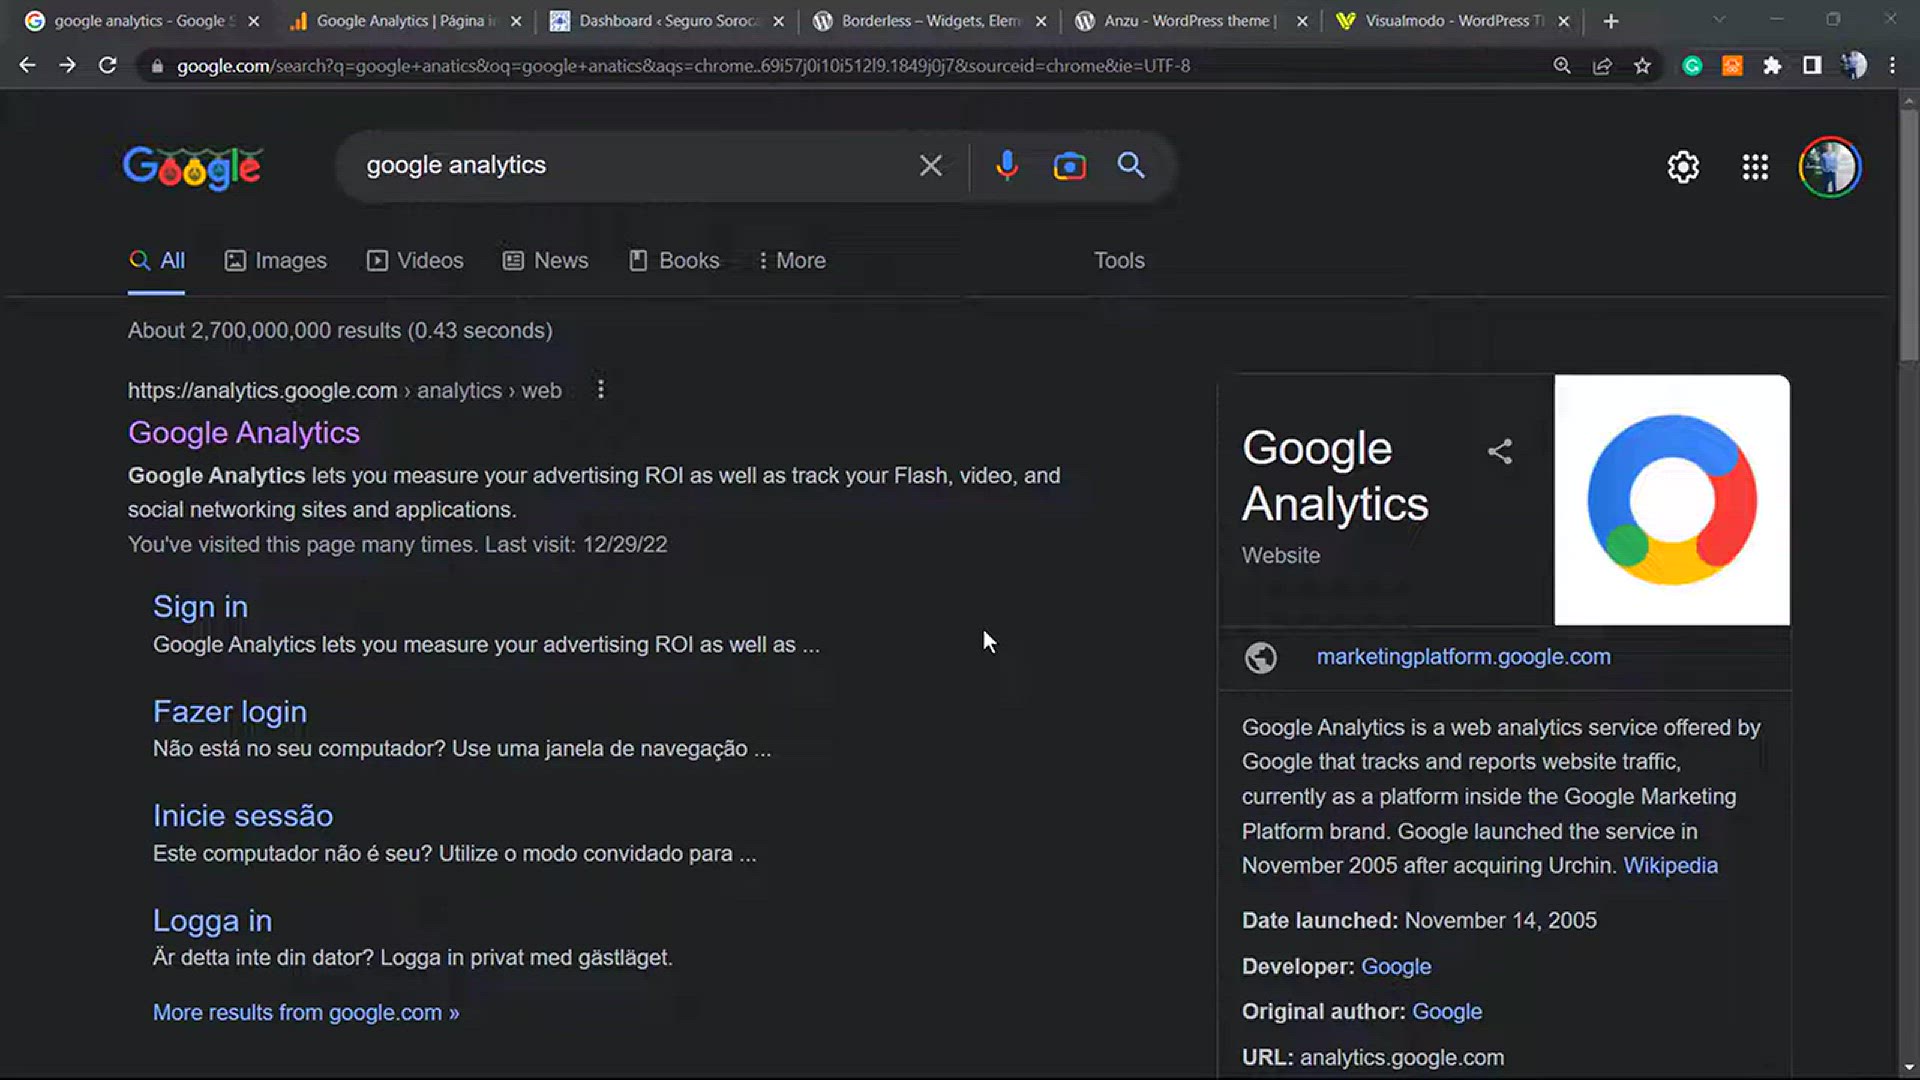Switch to the News tab
The width and height of the screenshot is (1920, 1080).
[545, 260]
